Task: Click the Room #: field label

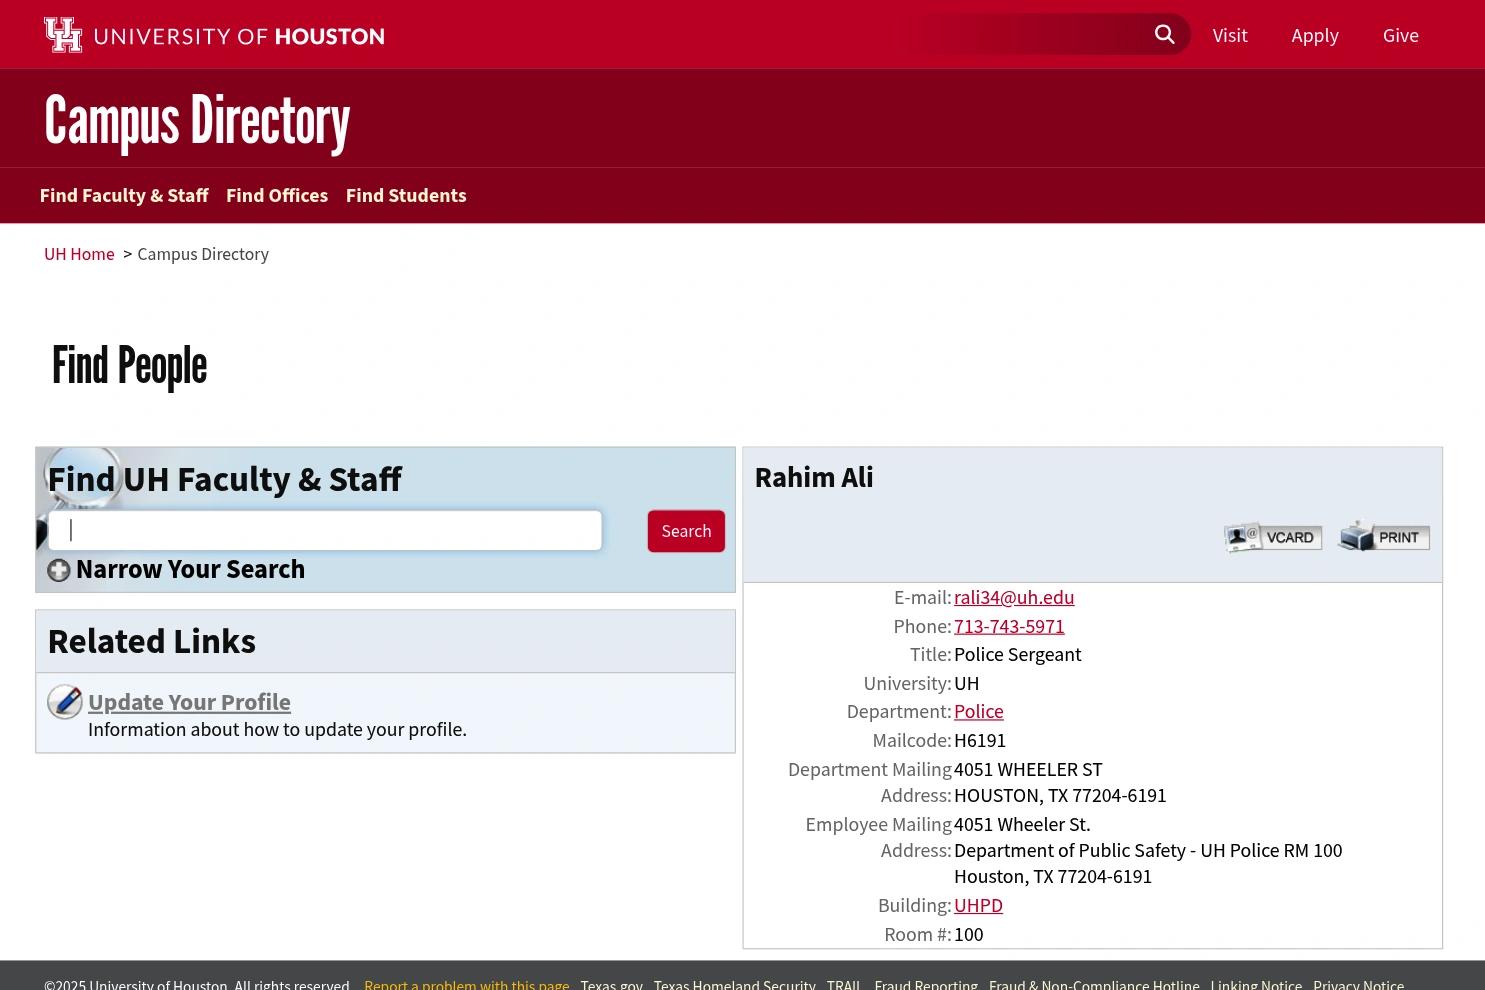Action: 917,934
